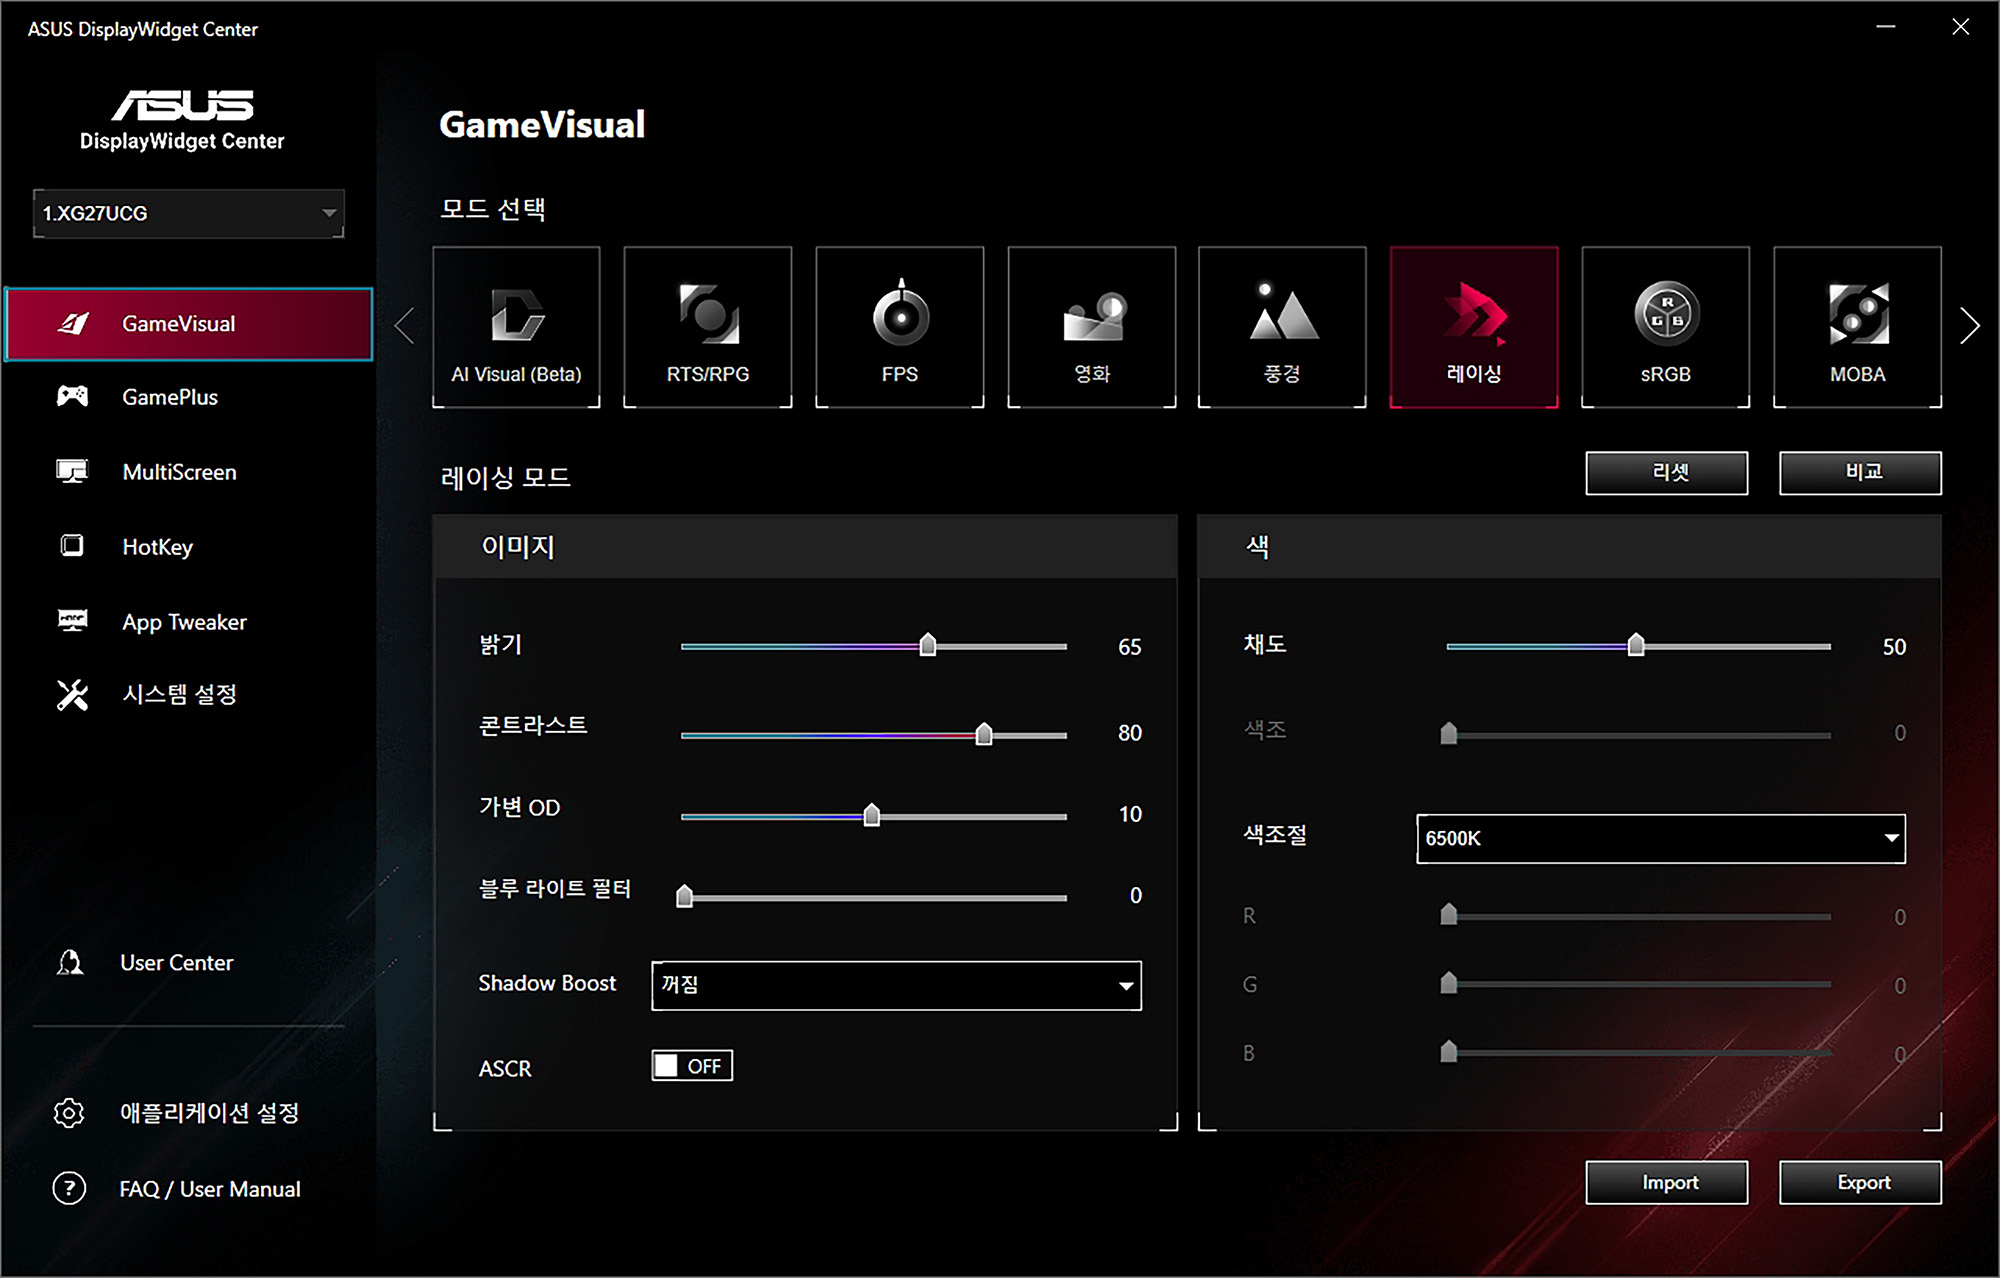
Task: Switch to the MultiScreen sidebar section
Action: [x=179, y=472]
